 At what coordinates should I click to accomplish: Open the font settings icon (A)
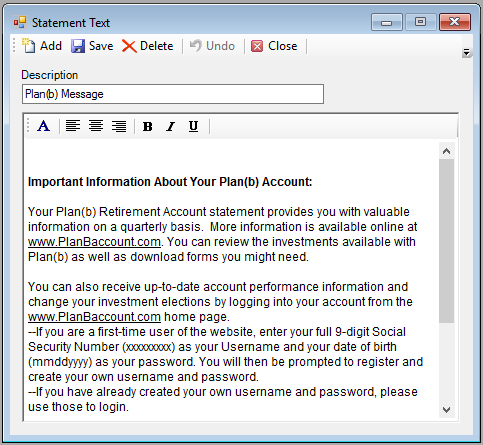[x=44, y=126]
